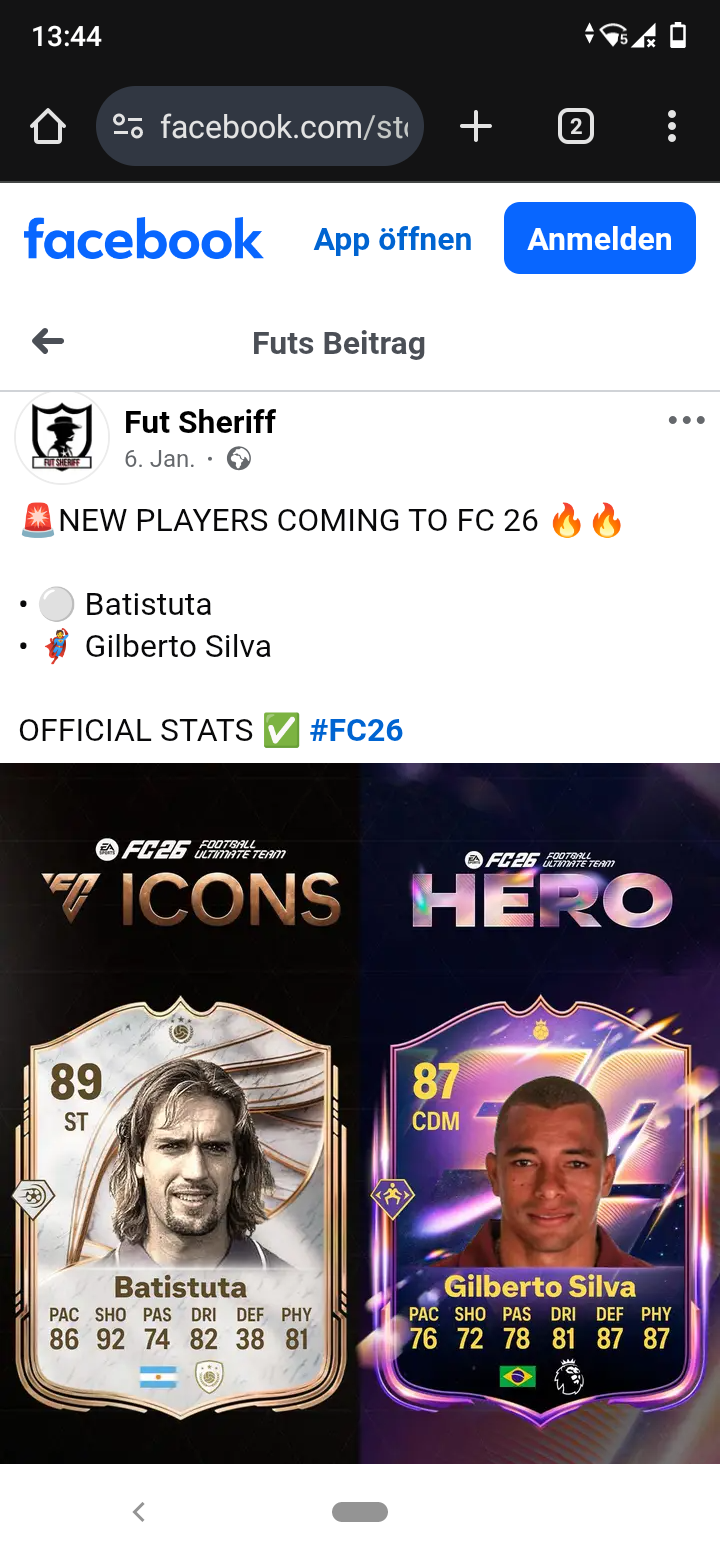
Task: Open the tab switcher showing 2 tabs
Action: coord(575,127)
